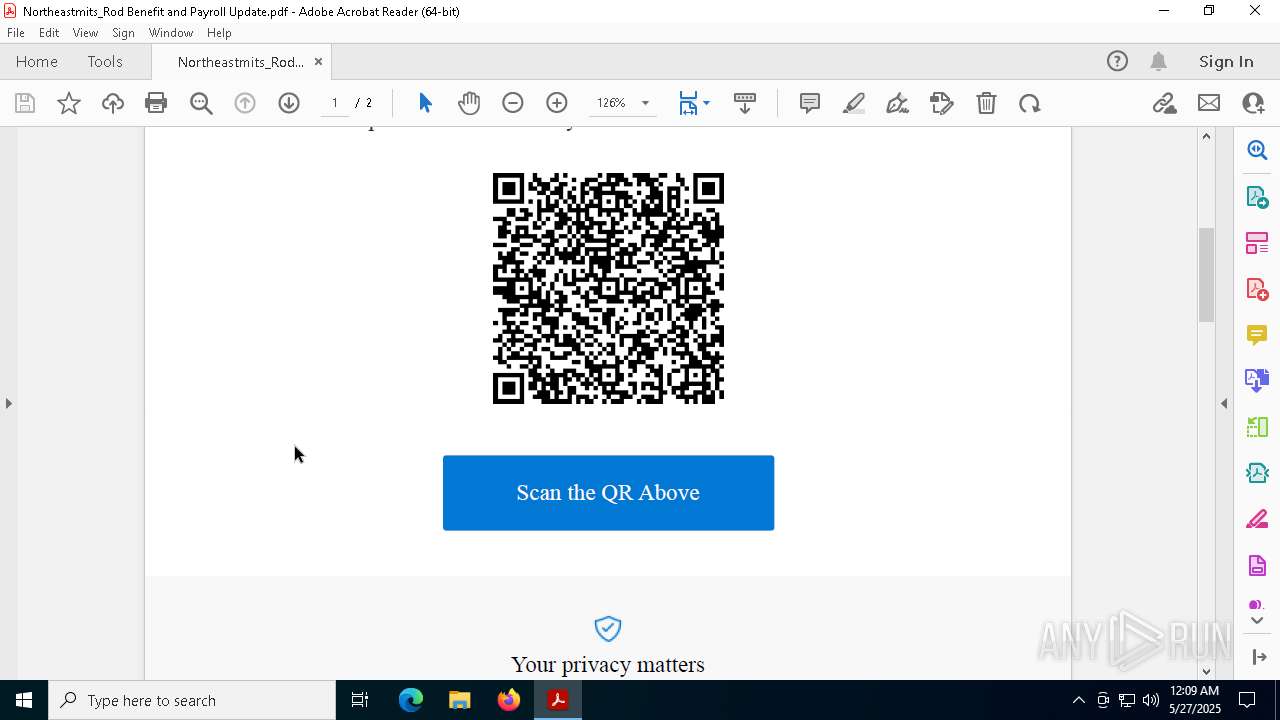Click the page number field
Image resolution: width=1280 pixels, height=720 pixels.
[335, 103]
